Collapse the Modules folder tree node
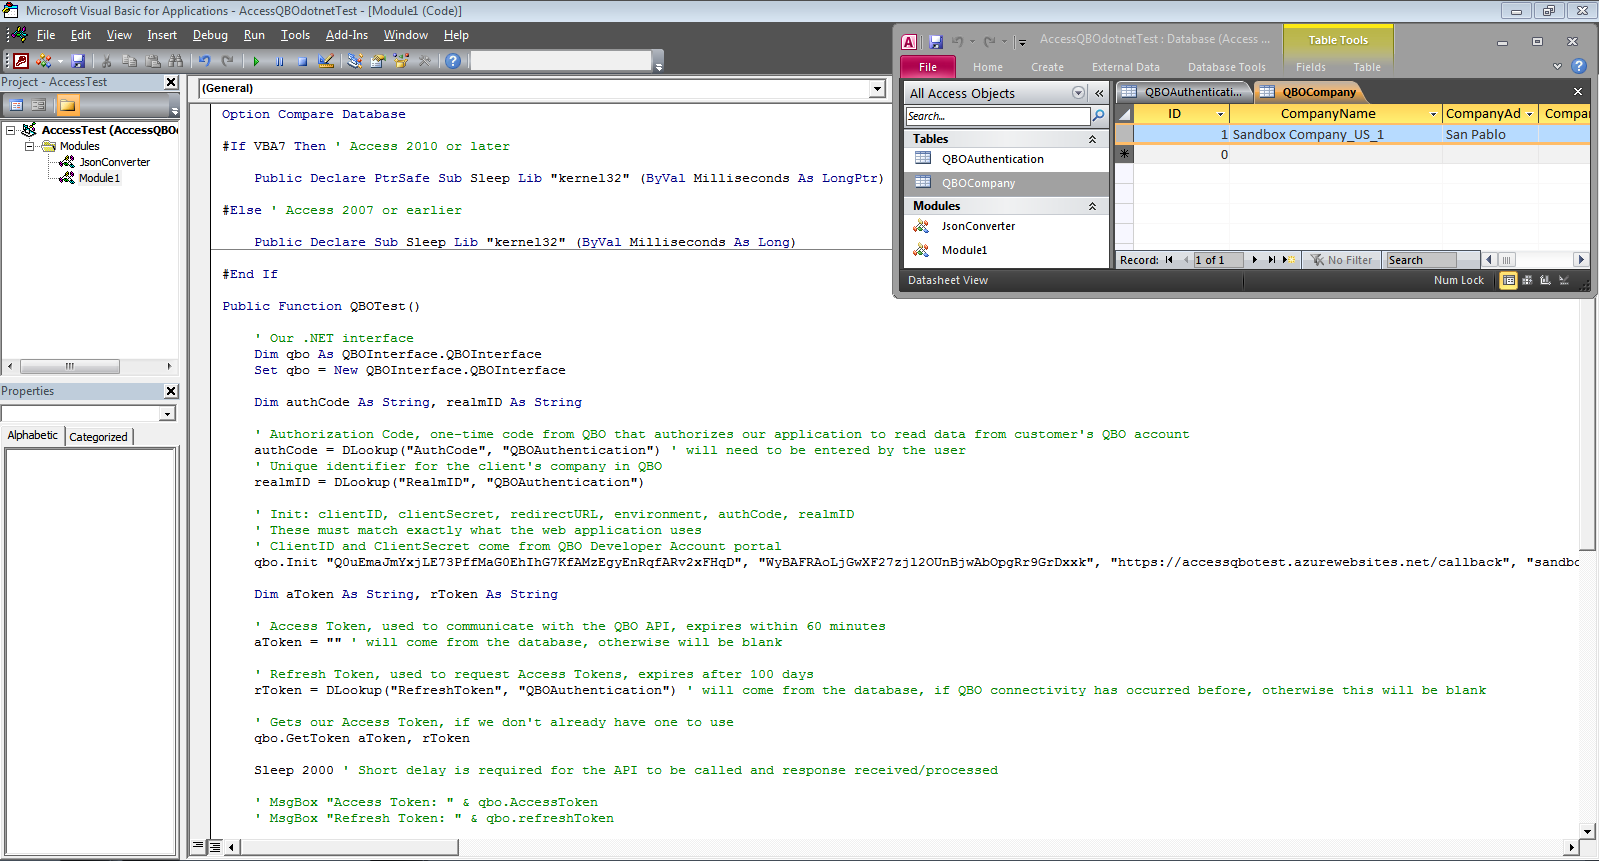The image size is (1599, 861). [x=29, y=146]
